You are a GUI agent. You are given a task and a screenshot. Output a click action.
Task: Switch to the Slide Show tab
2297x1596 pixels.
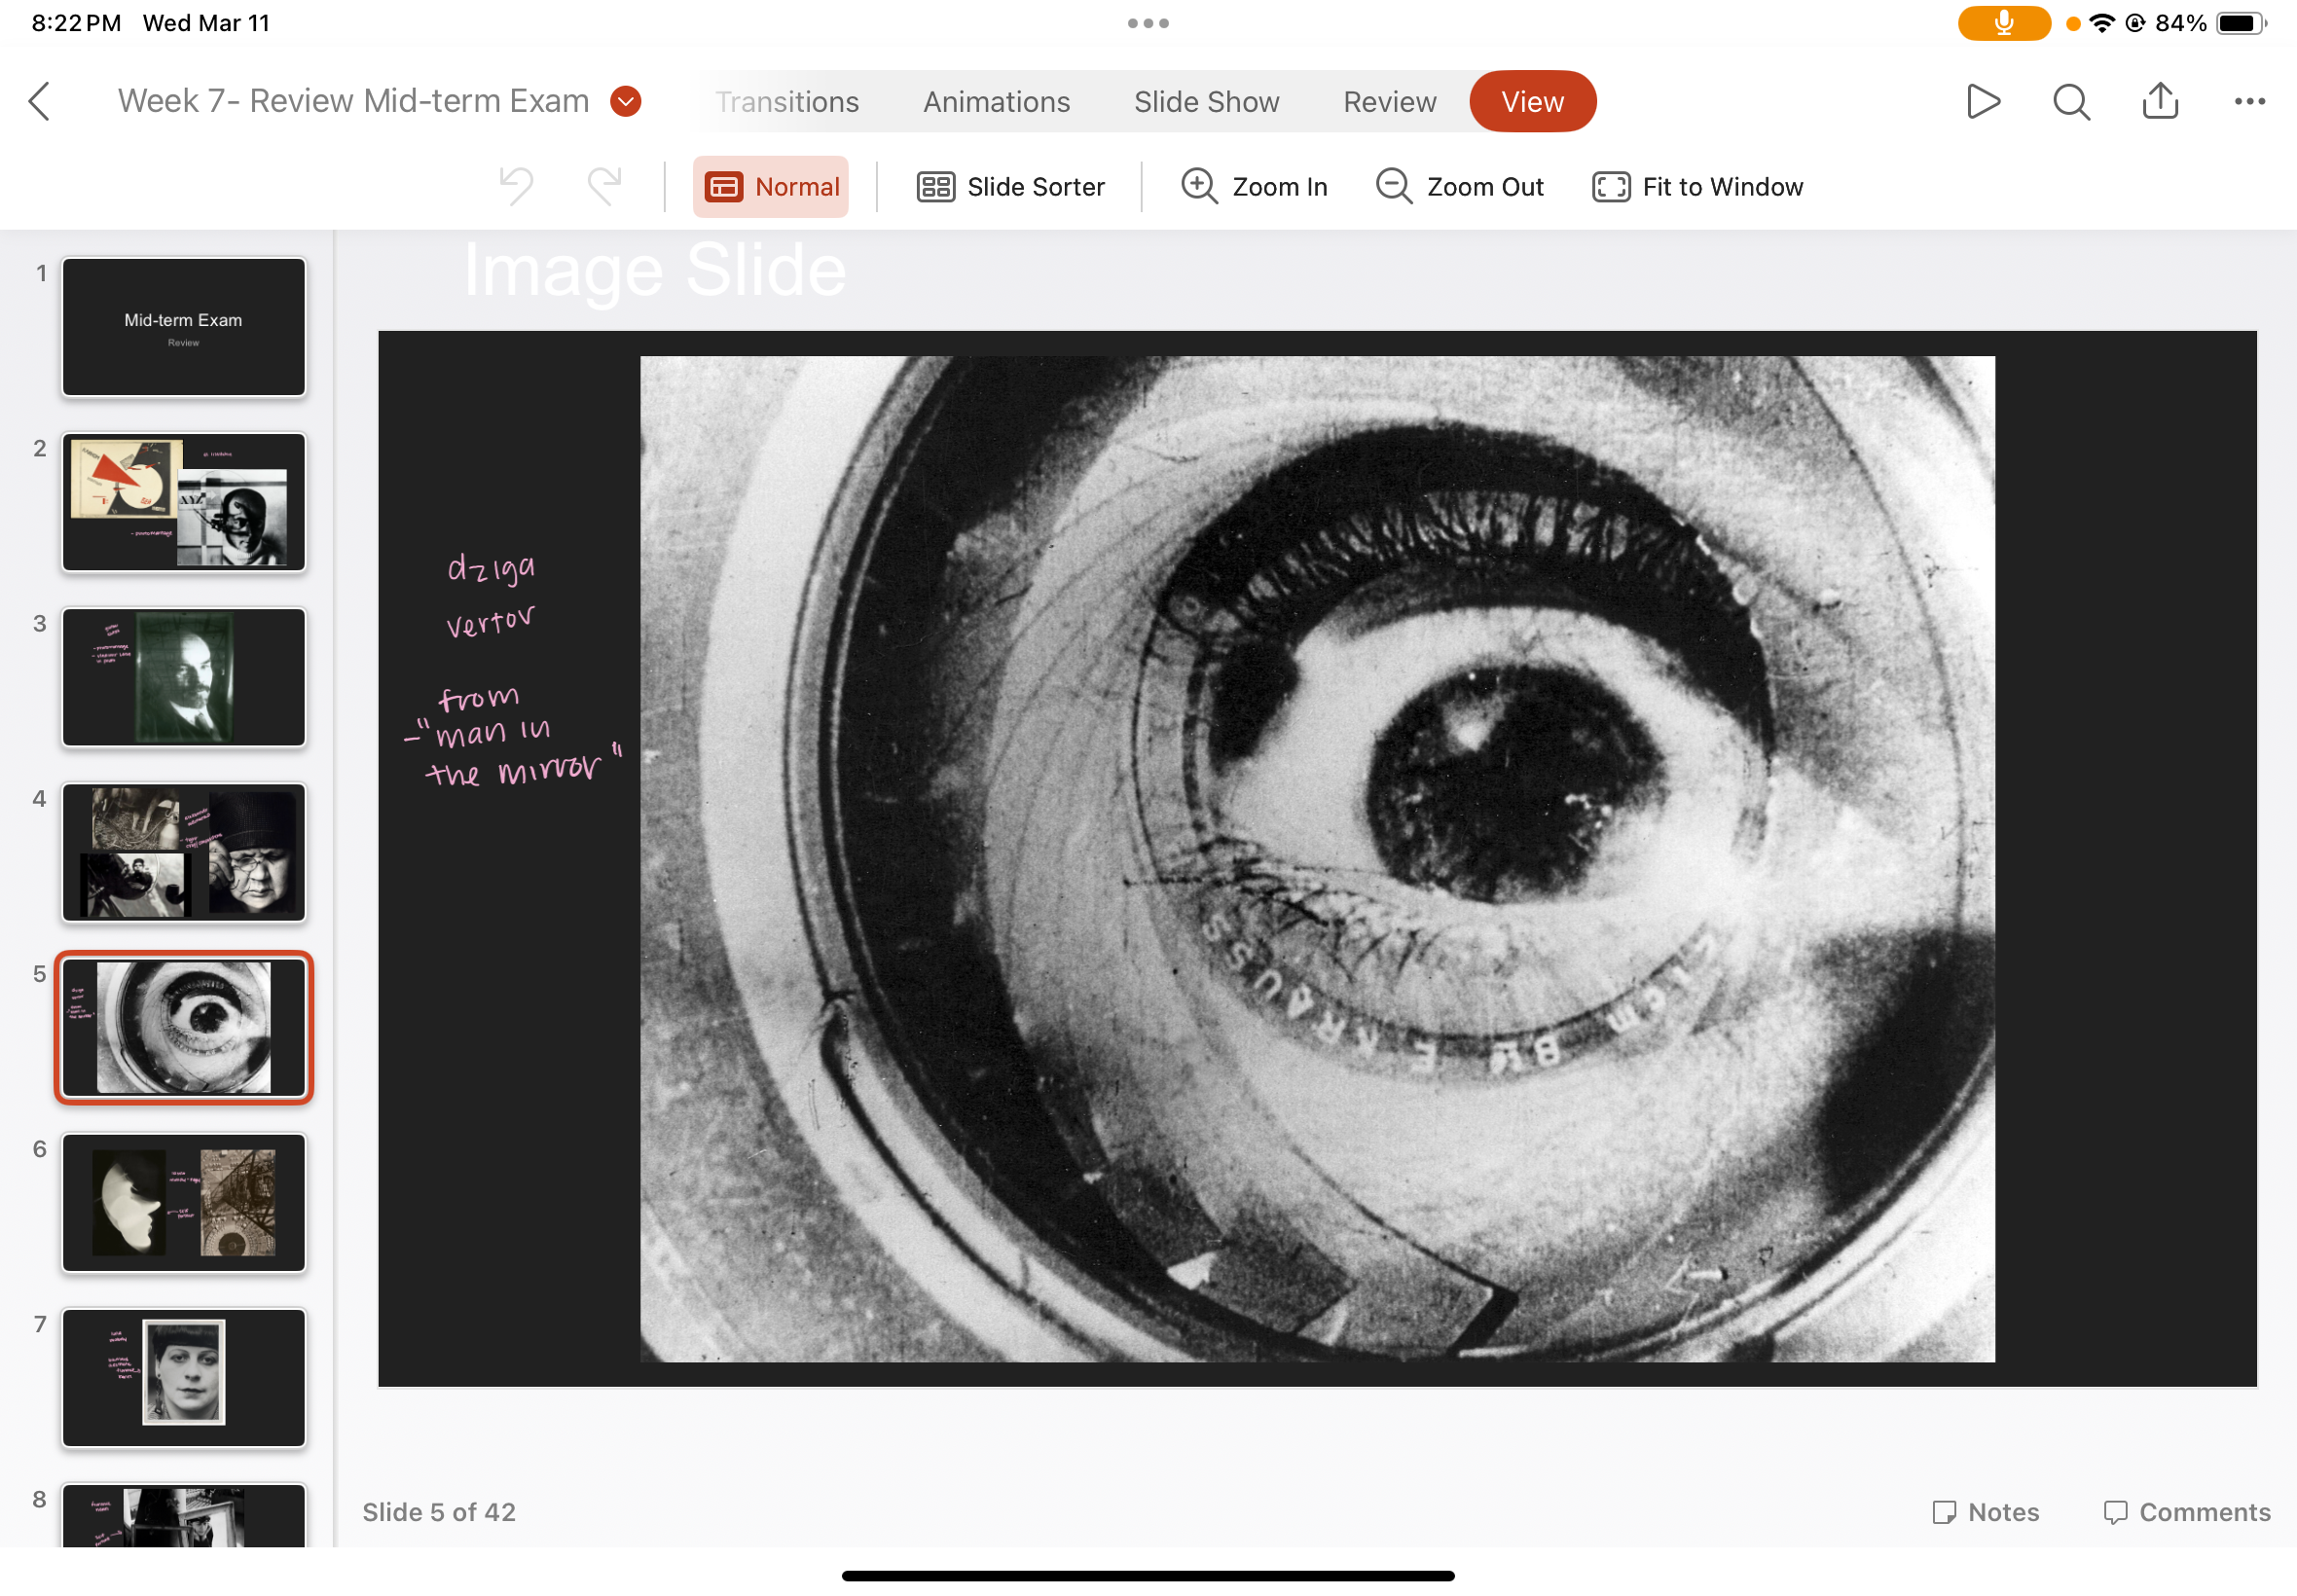point(1206,102)
